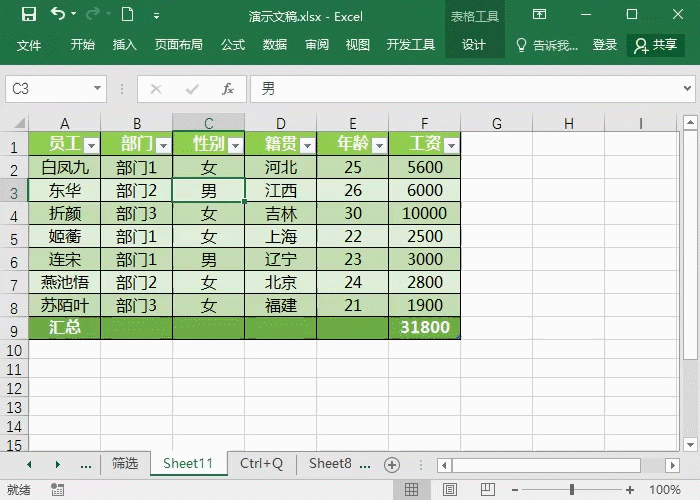The image size is (700, 500).
Task: Click the Undo arrow icon
Action: point(58,14)
